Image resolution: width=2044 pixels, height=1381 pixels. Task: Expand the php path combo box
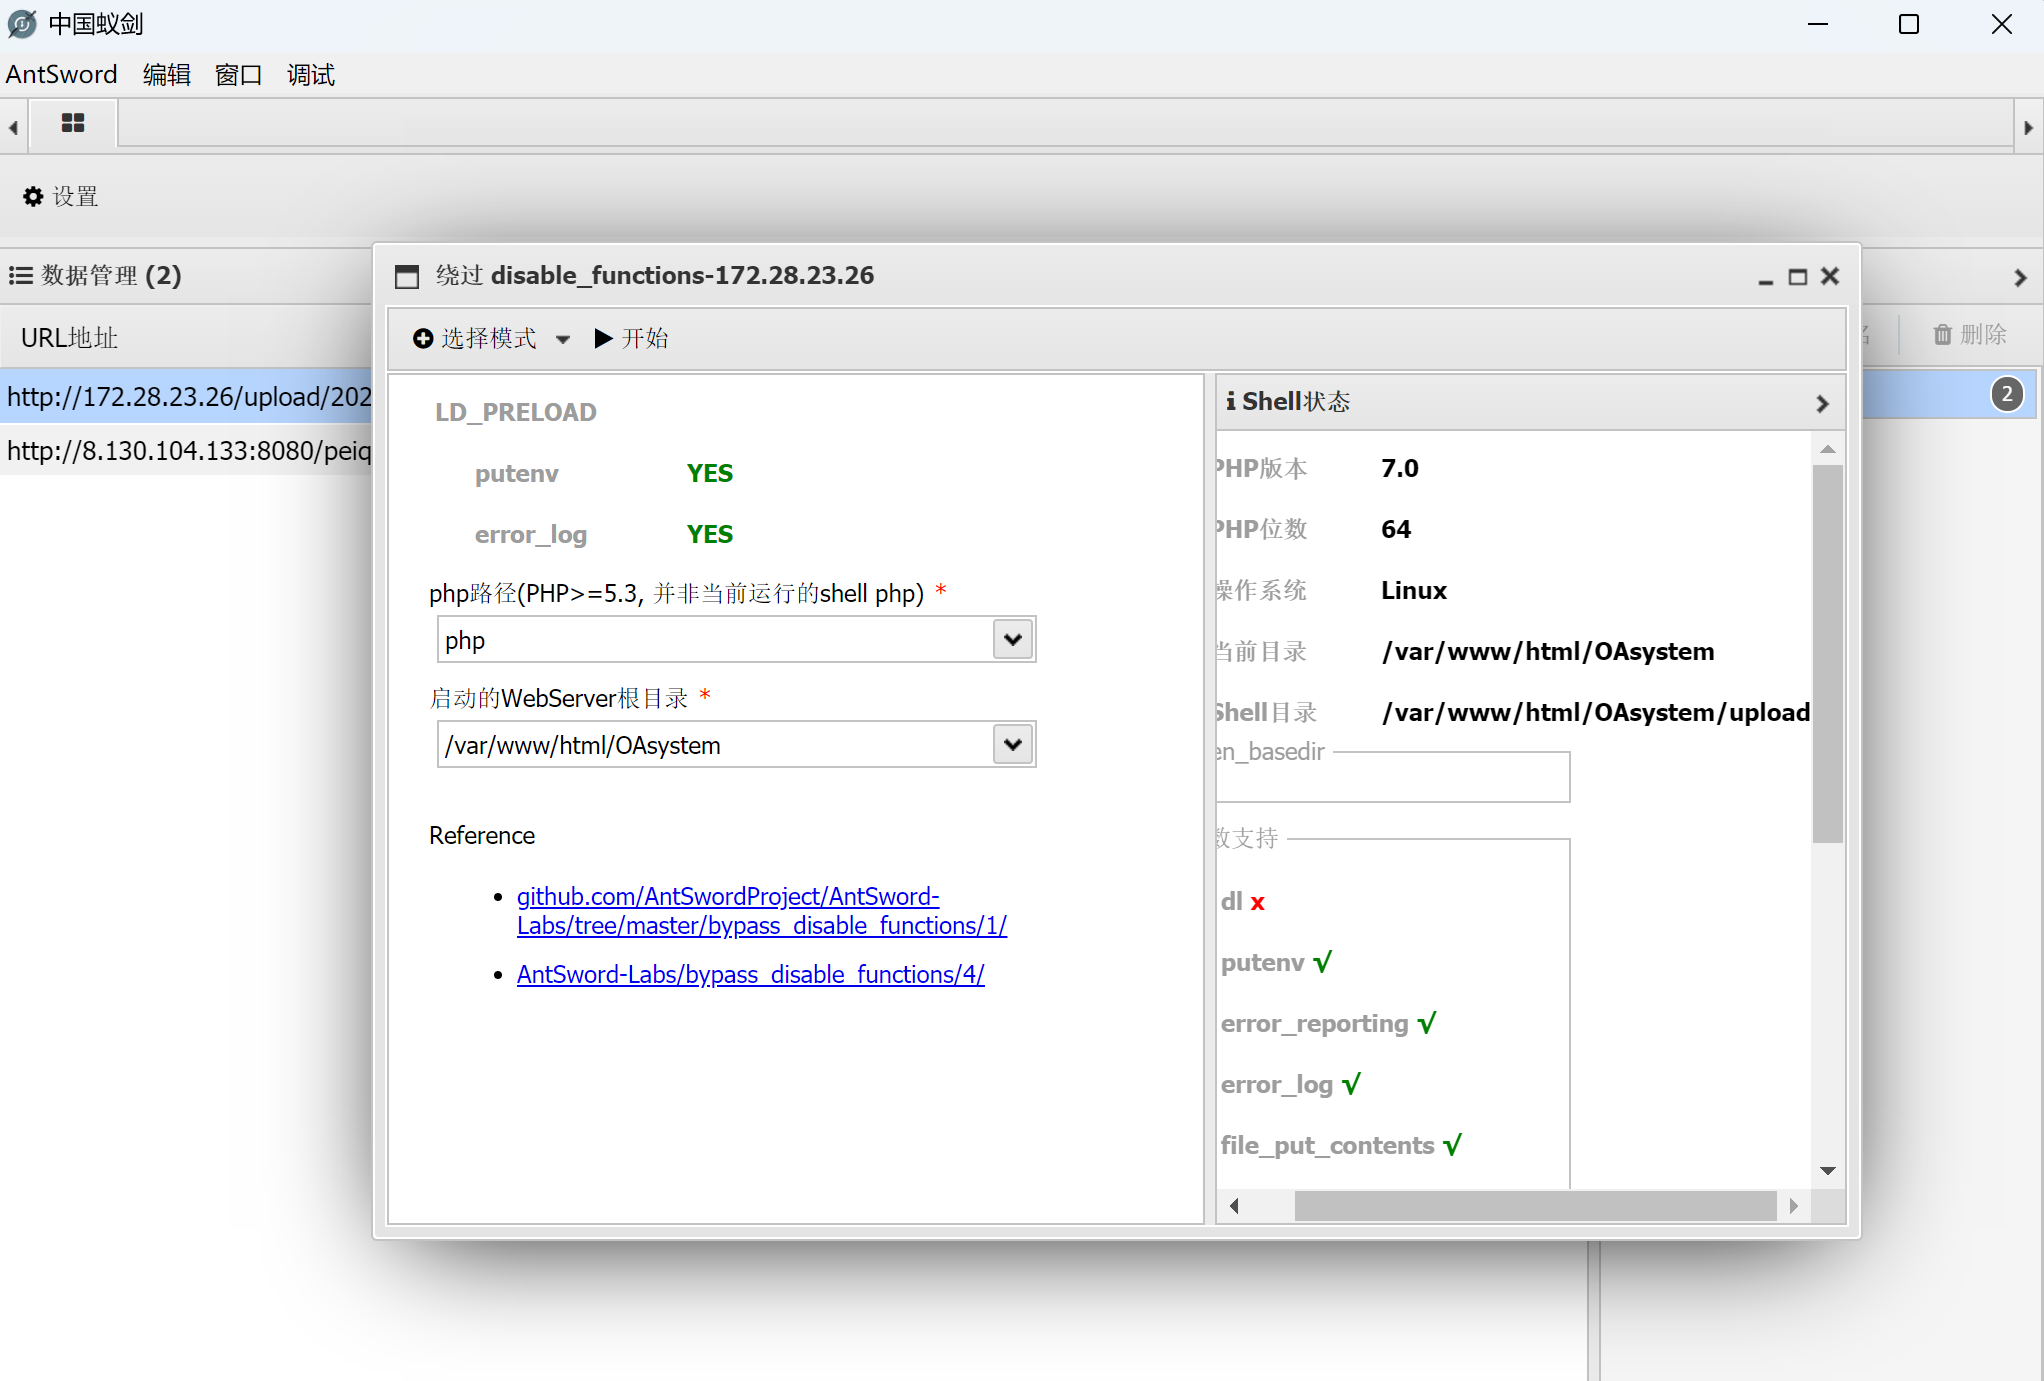click(x=1013, y=640)
